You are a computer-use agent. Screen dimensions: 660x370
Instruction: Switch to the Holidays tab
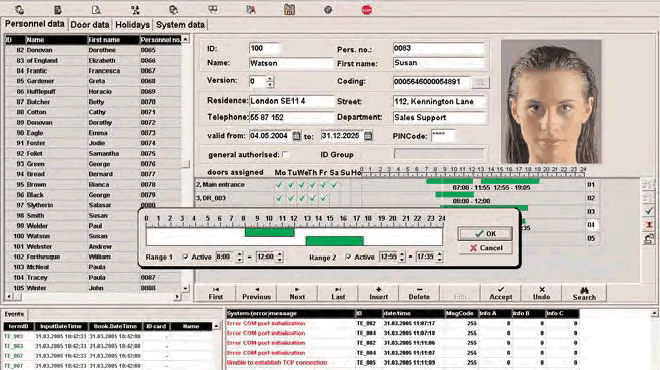pos(133,25)
